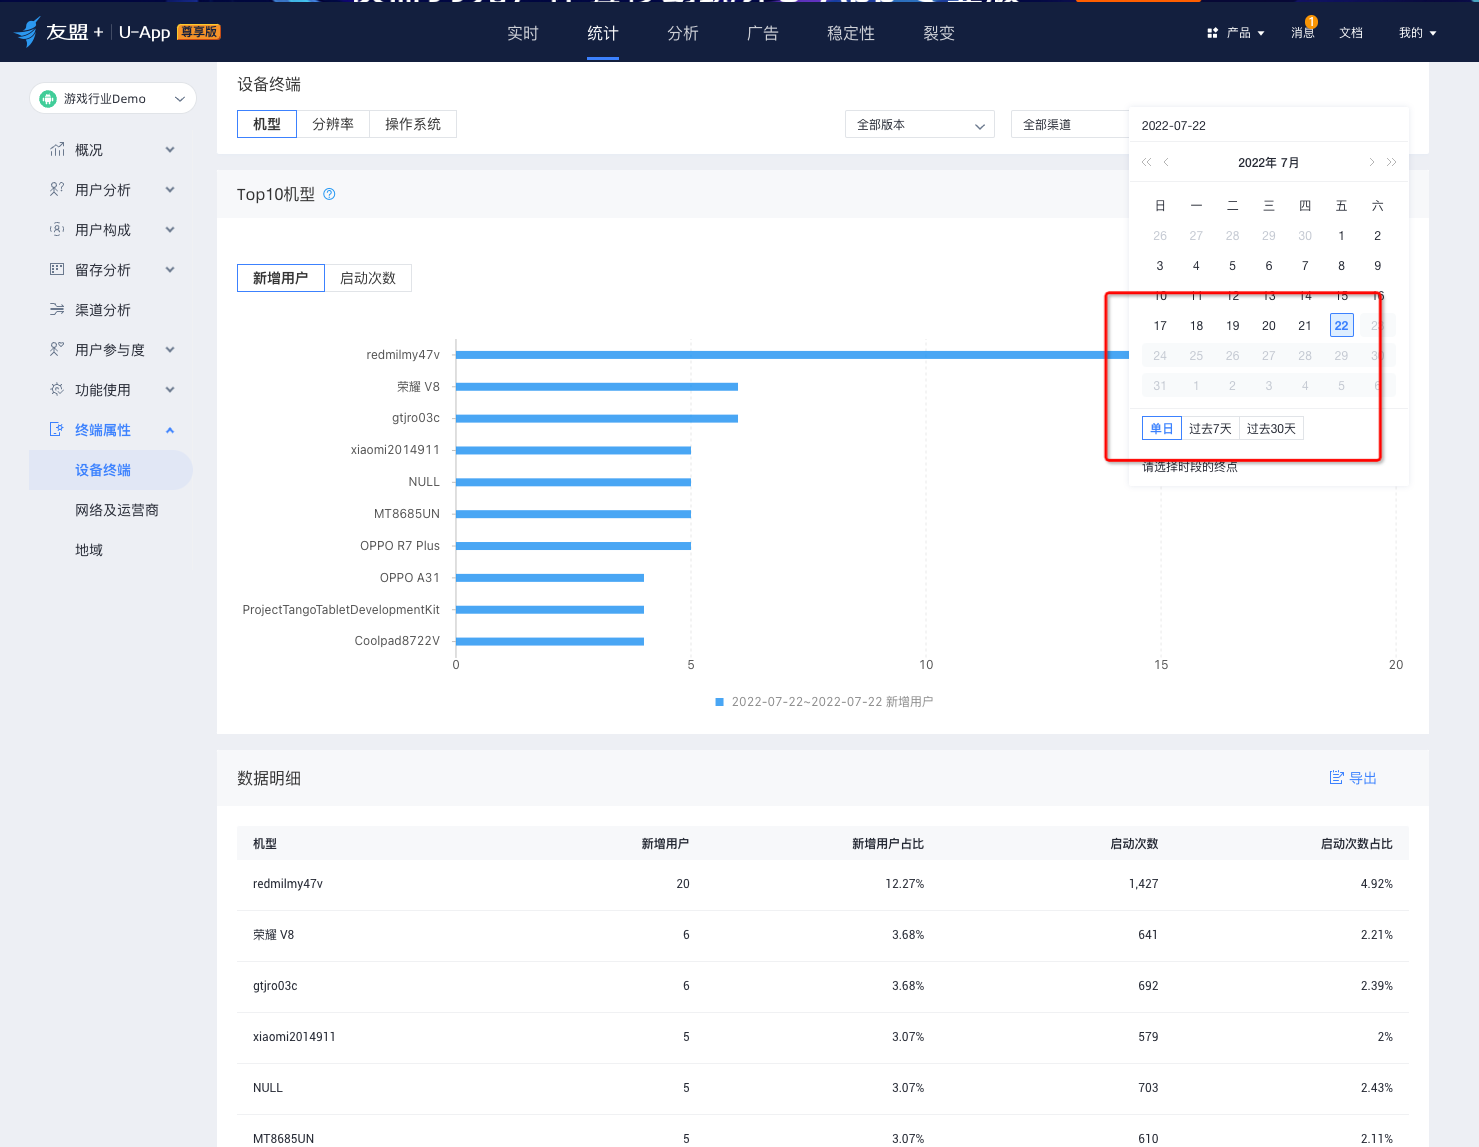Image resolution: width=1479 pixels, height=1147 pixels.
Task: Pick July 17 in the calendar
Action: coord(1160,325)
